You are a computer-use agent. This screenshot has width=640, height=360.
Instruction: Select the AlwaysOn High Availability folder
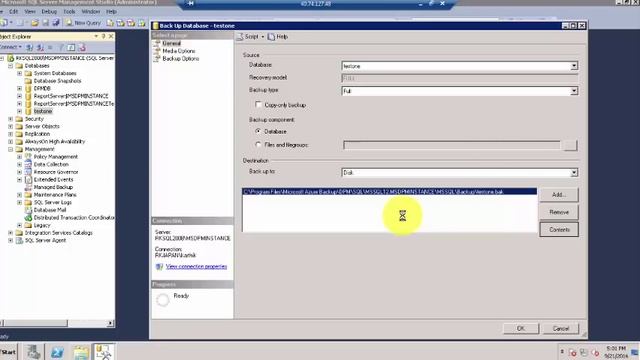tap(55, 142)
